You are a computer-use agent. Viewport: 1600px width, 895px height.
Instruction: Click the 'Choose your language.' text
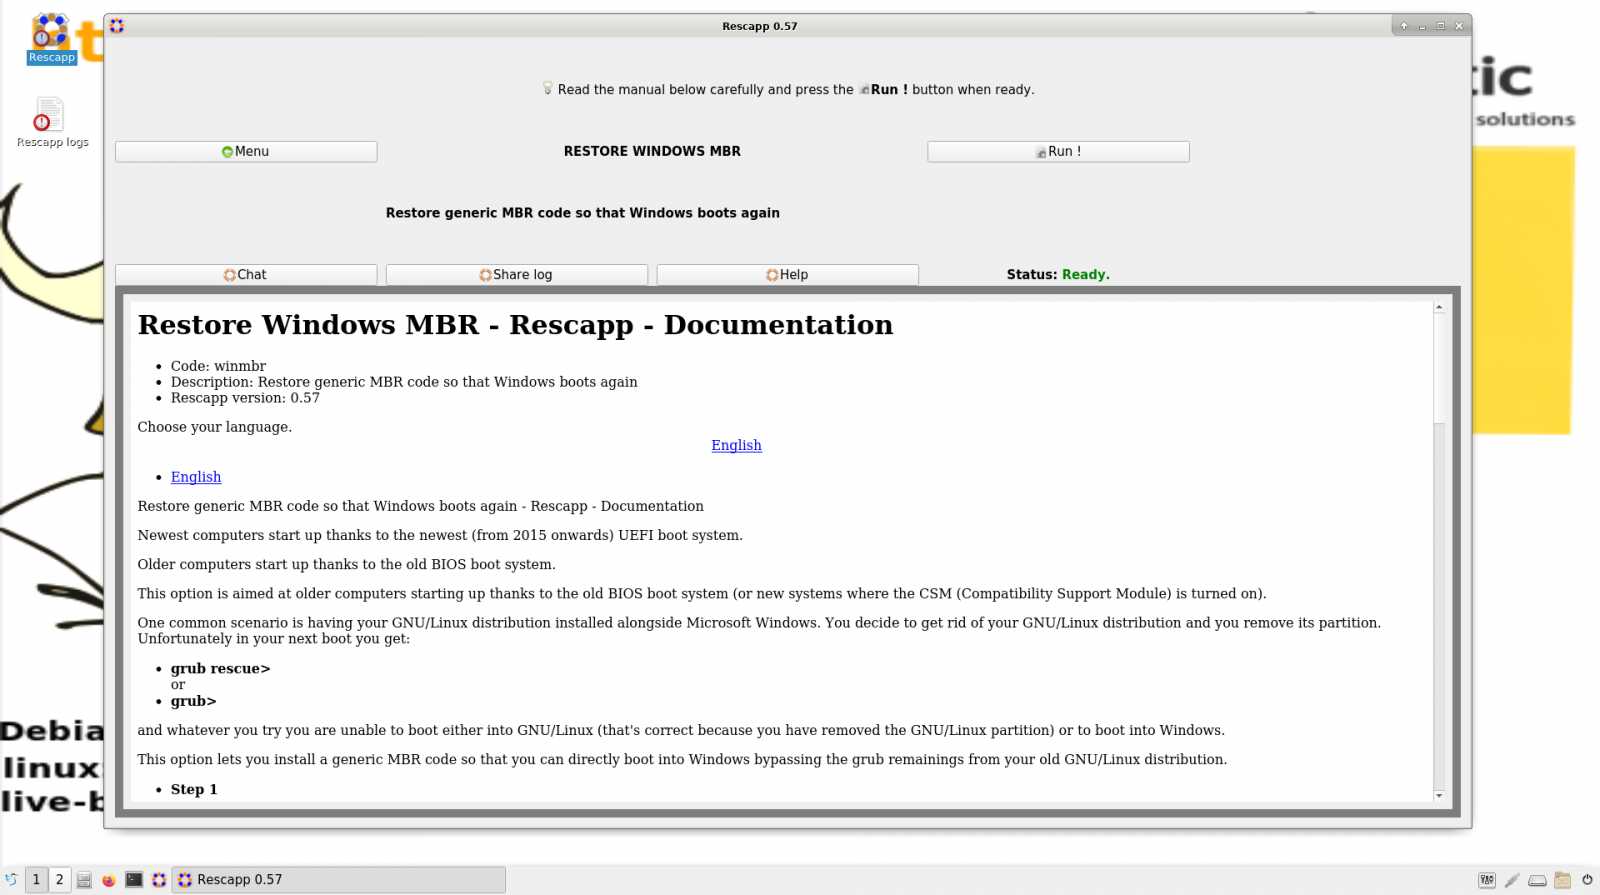tap(215, 427)
